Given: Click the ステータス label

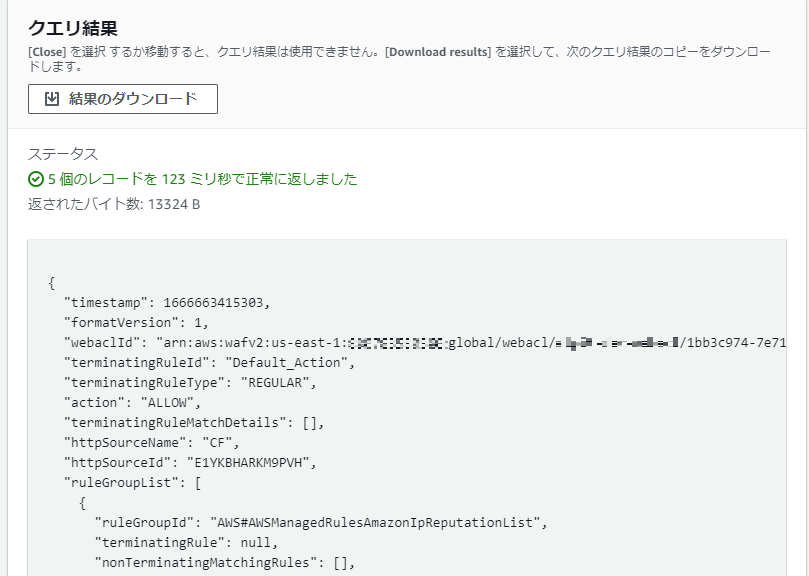Looking at the screenshot, I should tap(62, 154).
